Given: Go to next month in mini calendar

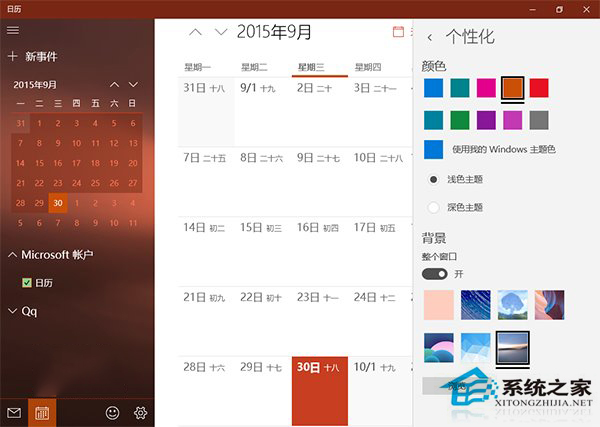Looking at the screenshot, I should click(x=133, y=85).
